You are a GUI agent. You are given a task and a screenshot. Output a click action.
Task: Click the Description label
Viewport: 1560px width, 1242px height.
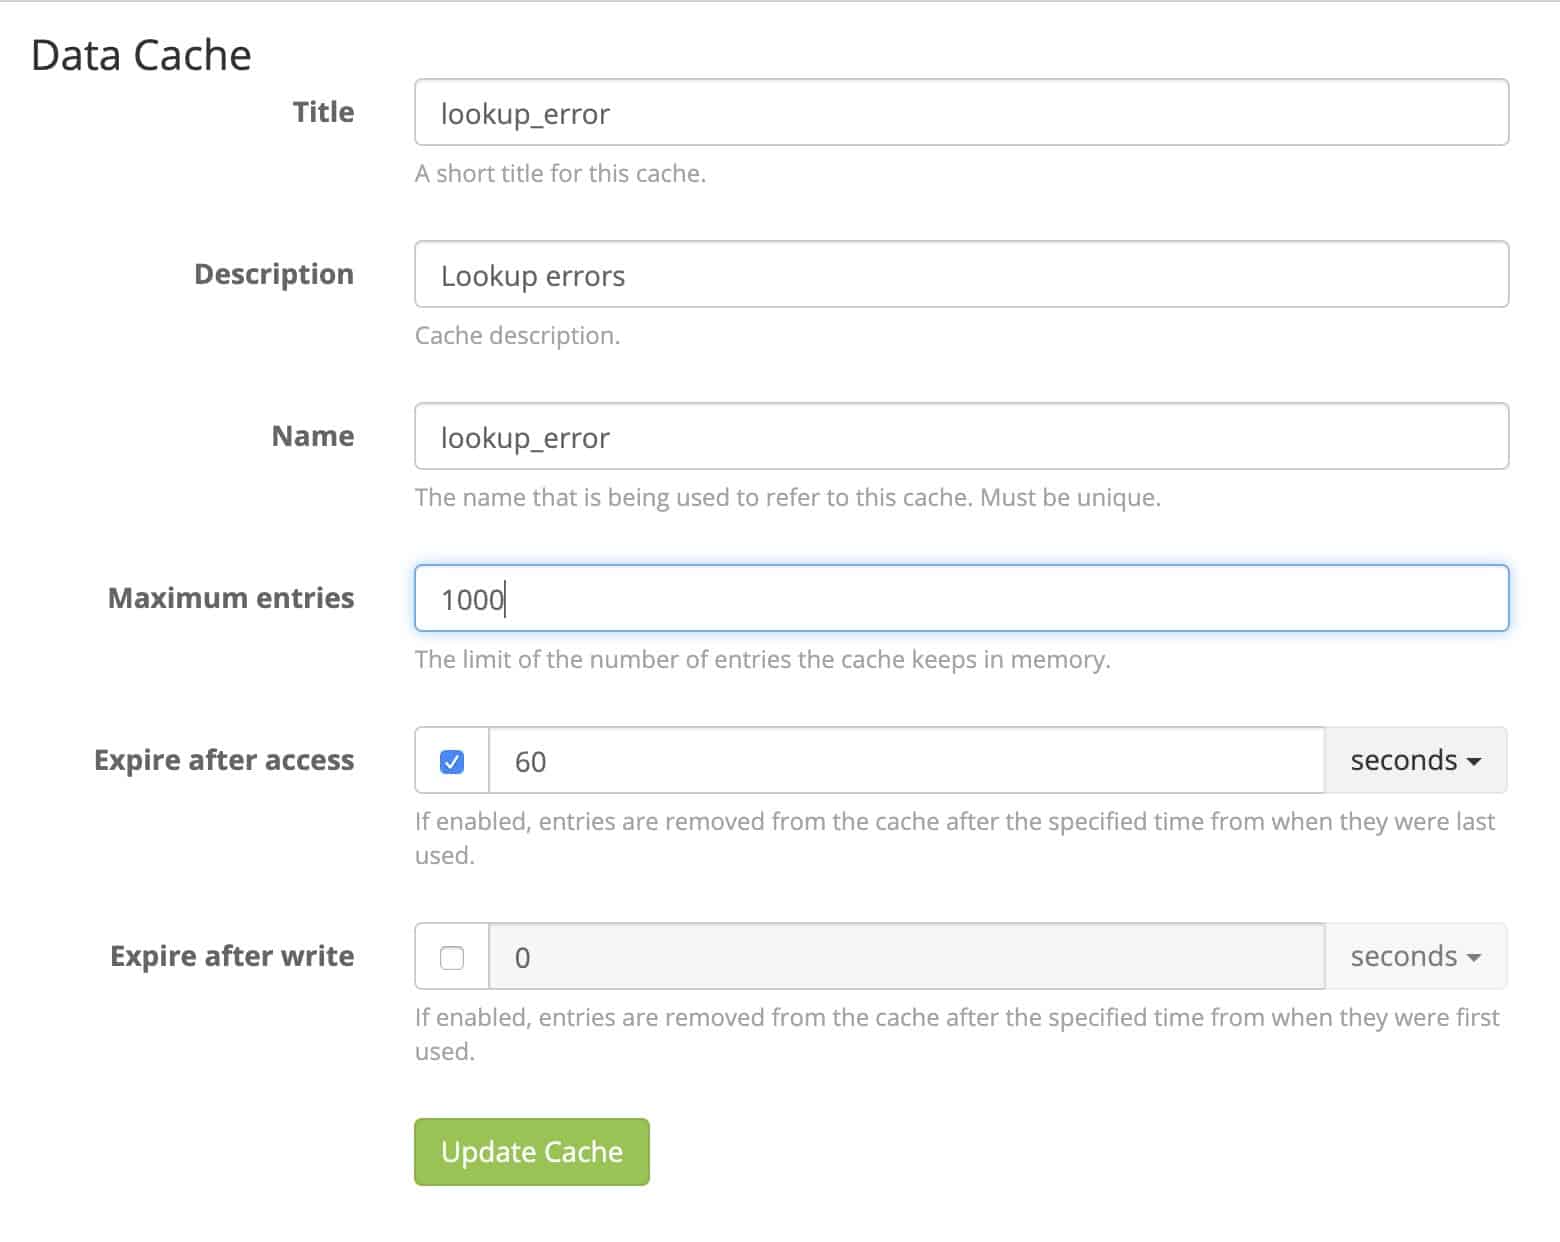pos(273,274)
